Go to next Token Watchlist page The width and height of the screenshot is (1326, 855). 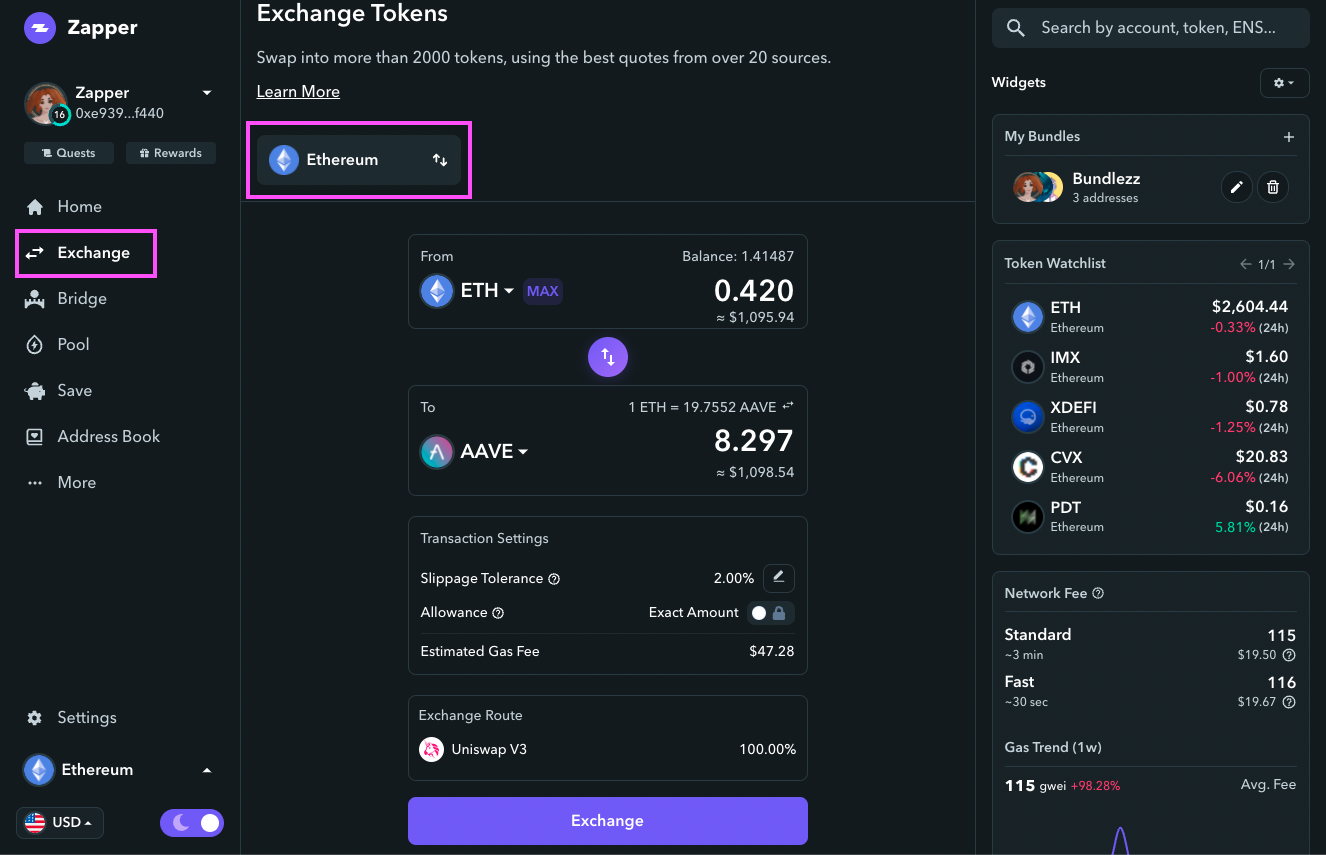1290,264
